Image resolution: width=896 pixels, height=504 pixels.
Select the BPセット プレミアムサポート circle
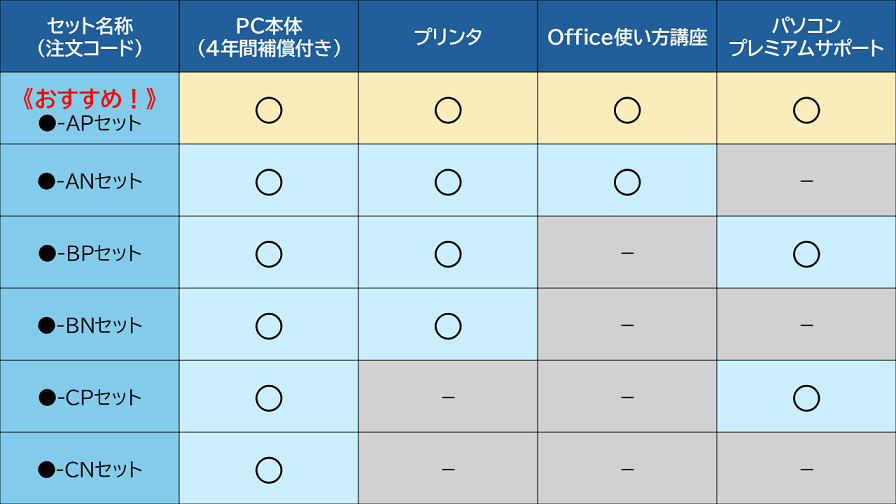806,254
